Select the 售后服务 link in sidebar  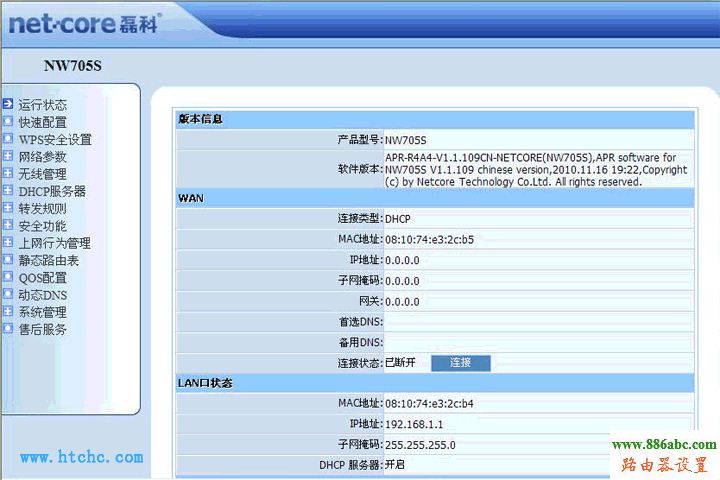pos(43,329)
